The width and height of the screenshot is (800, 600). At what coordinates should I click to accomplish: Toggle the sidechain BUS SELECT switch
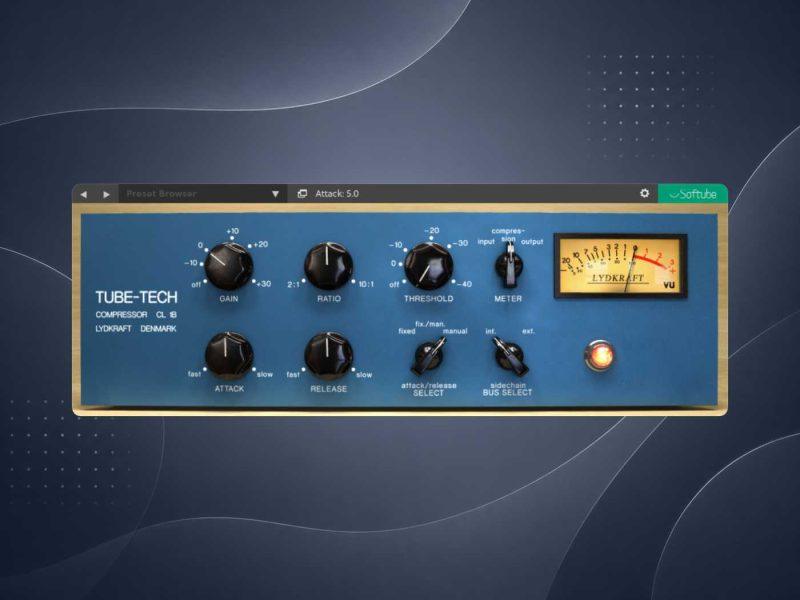[509, 356]
